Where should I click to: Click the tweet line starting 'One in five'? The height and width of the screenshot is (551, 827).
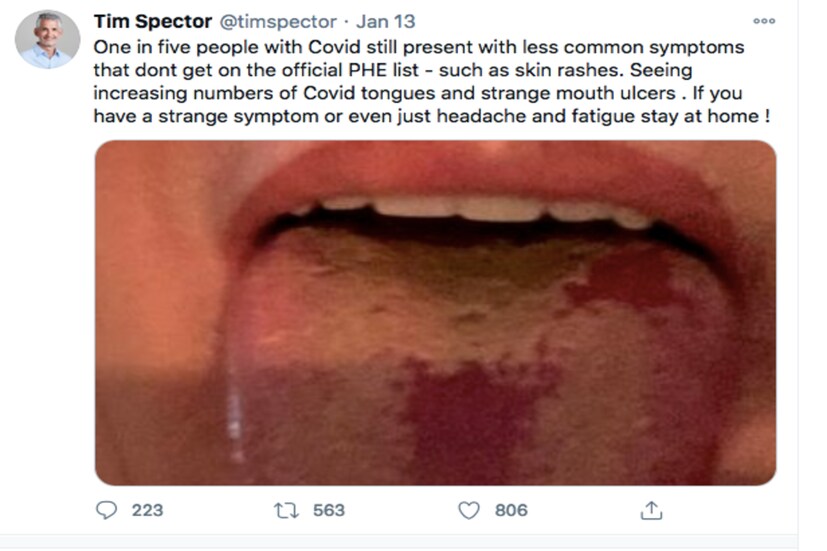(x=418, y=47)
